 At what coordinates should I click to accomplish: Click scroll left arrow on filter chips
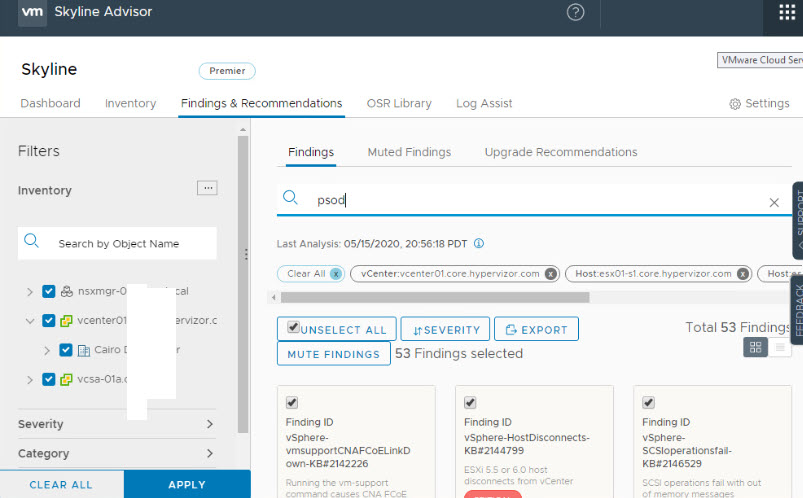pyautogui.click(x=273, y=297)
